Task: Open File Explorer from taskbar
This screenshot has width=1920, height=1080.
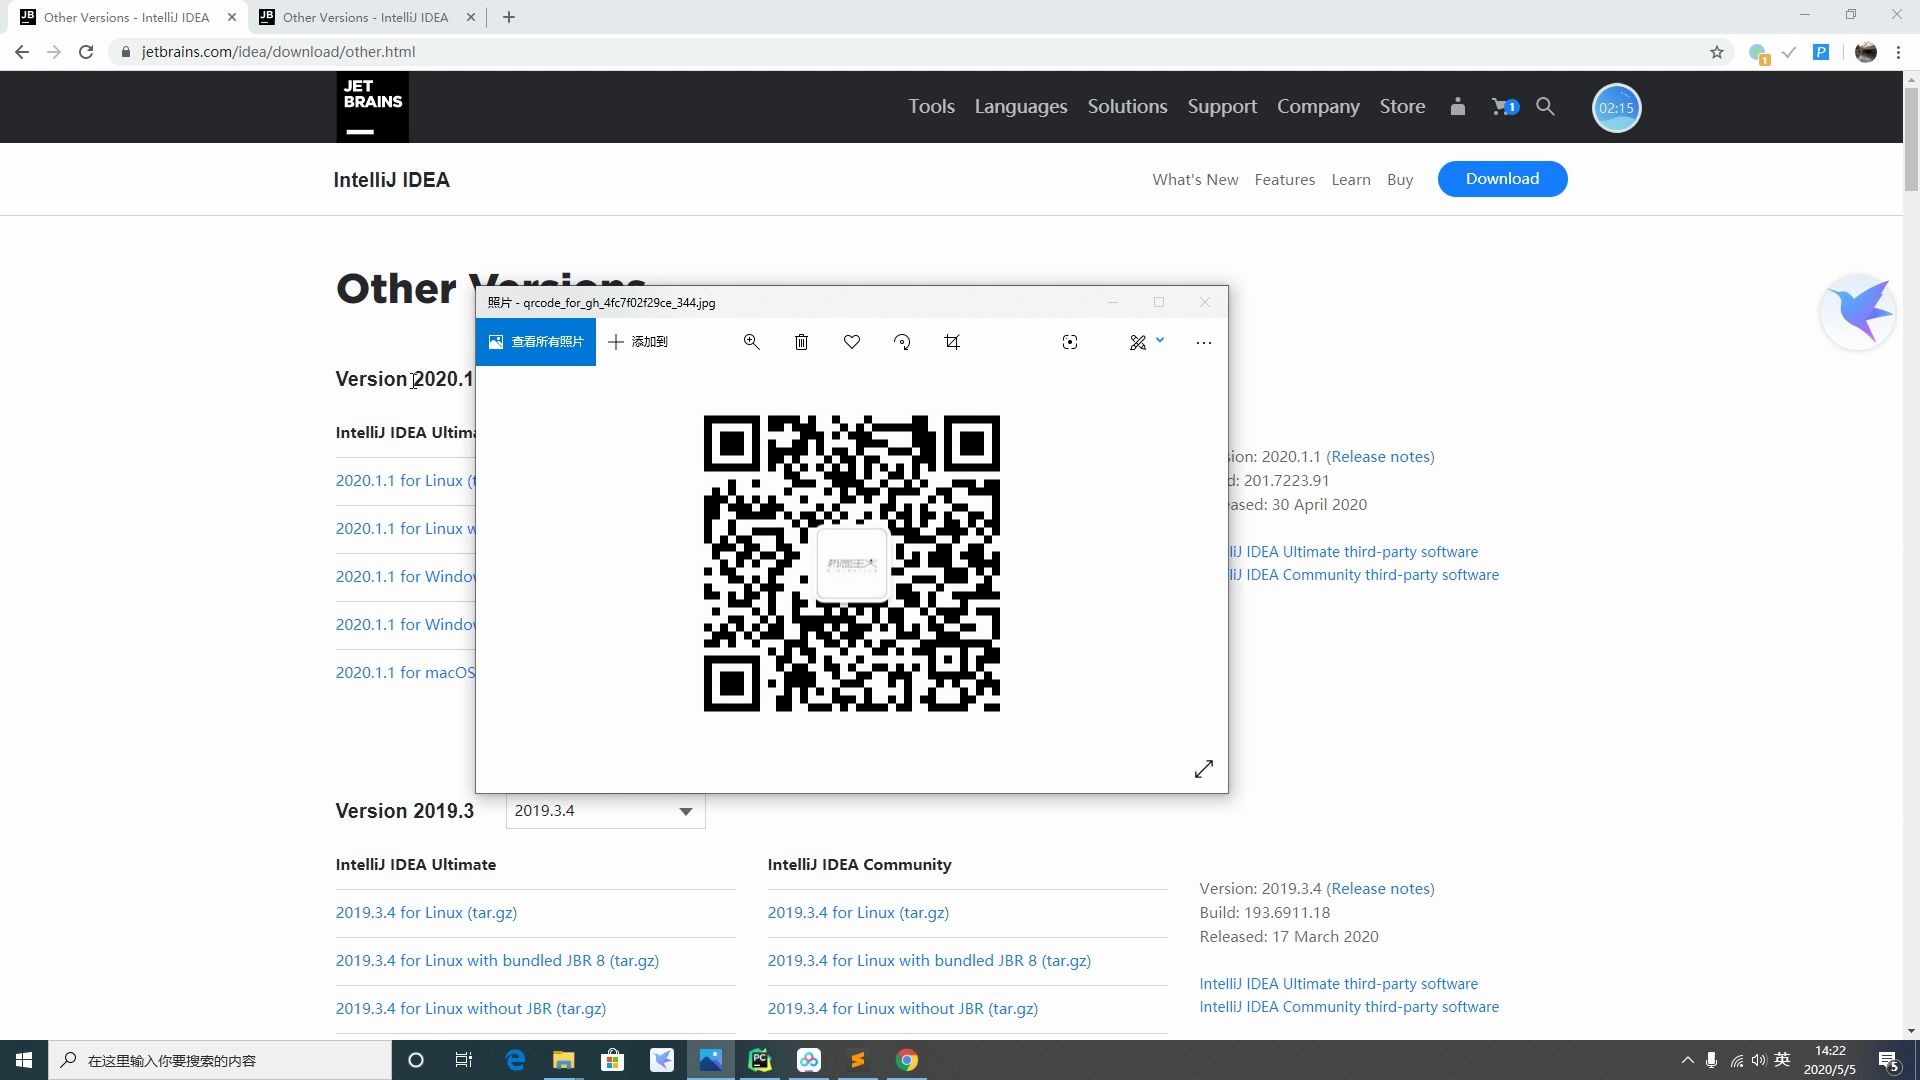Action: pyautogui.click(x=564, y=1060)
